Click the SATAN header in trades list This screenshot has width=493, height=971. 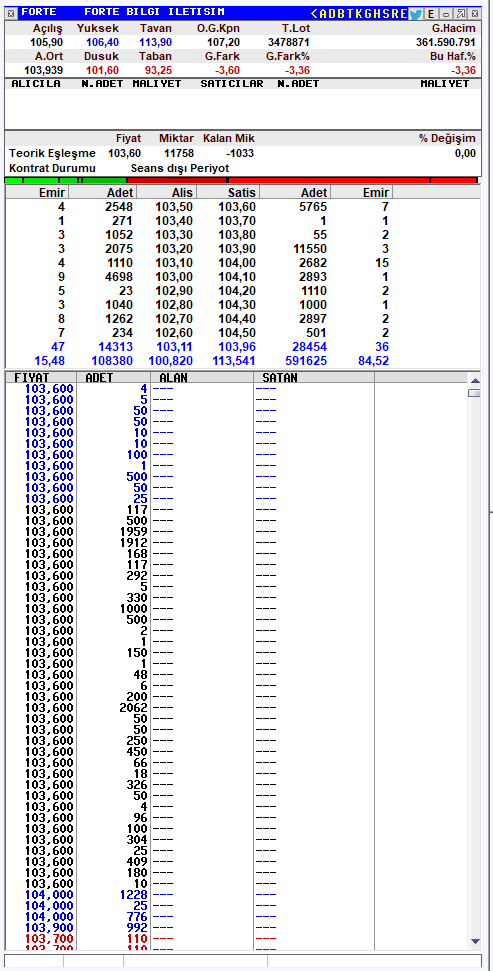(314, 377)
